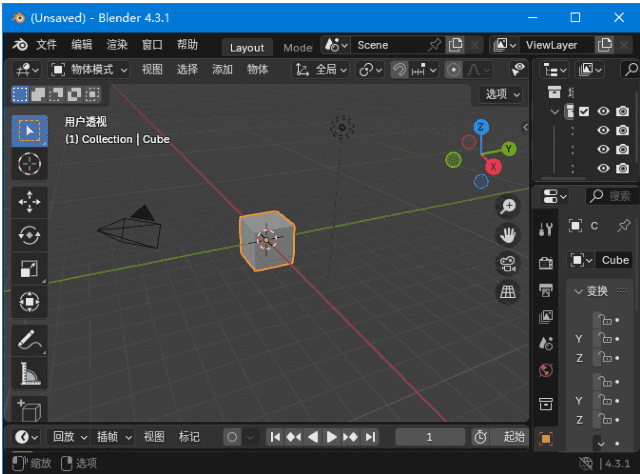Open pivot point dropdown

pyautogui.click(x=370, y=70)
